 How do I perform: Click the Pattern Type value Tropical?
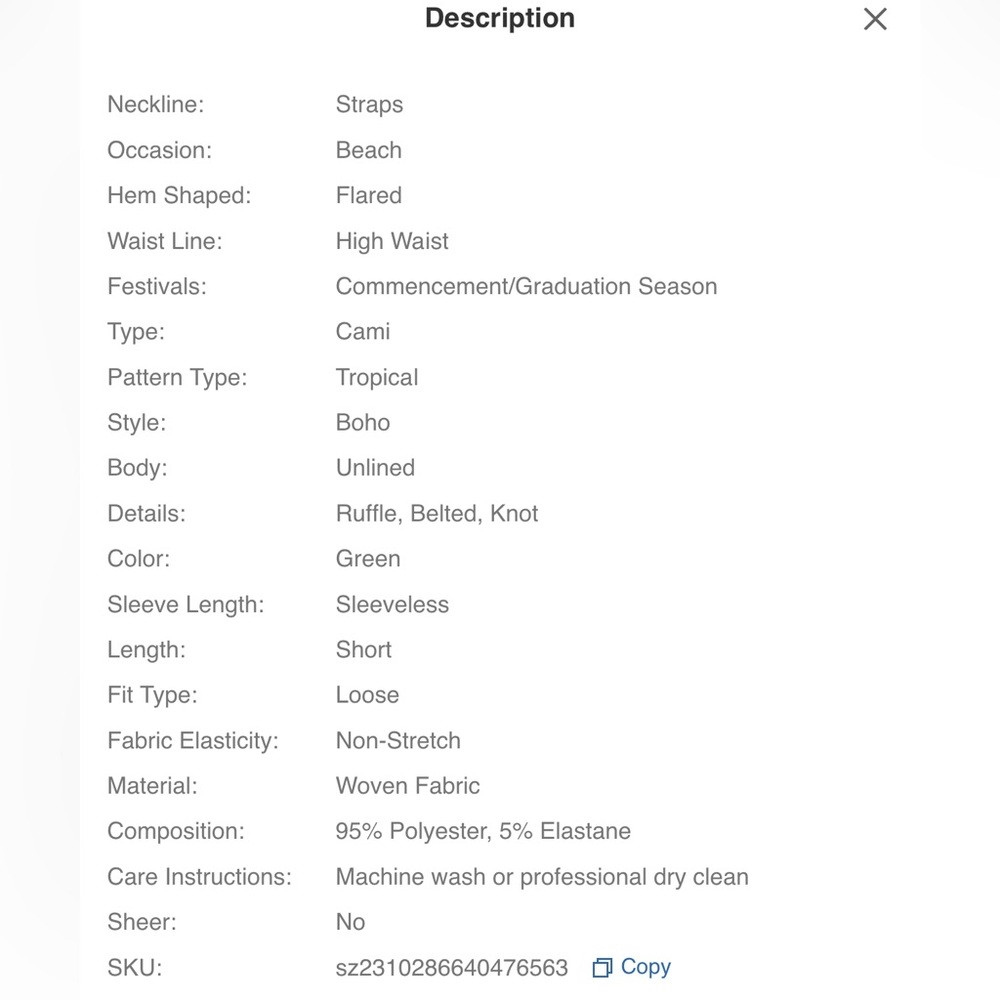click(377, 378)
